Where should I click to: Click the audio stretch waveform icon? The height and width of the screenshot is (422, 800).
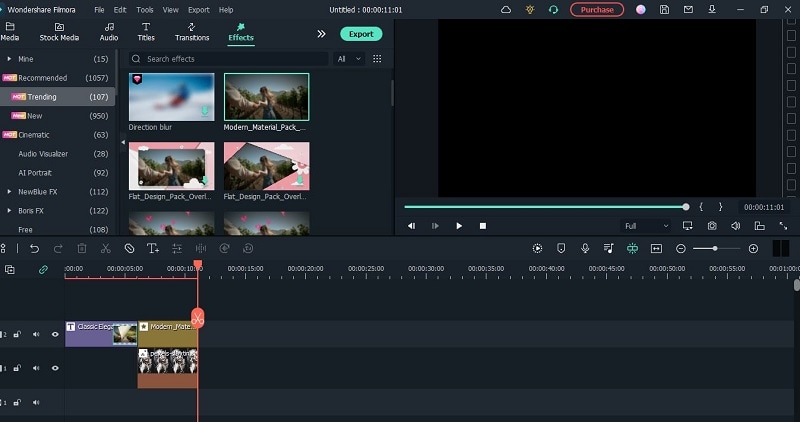point(201,249)
